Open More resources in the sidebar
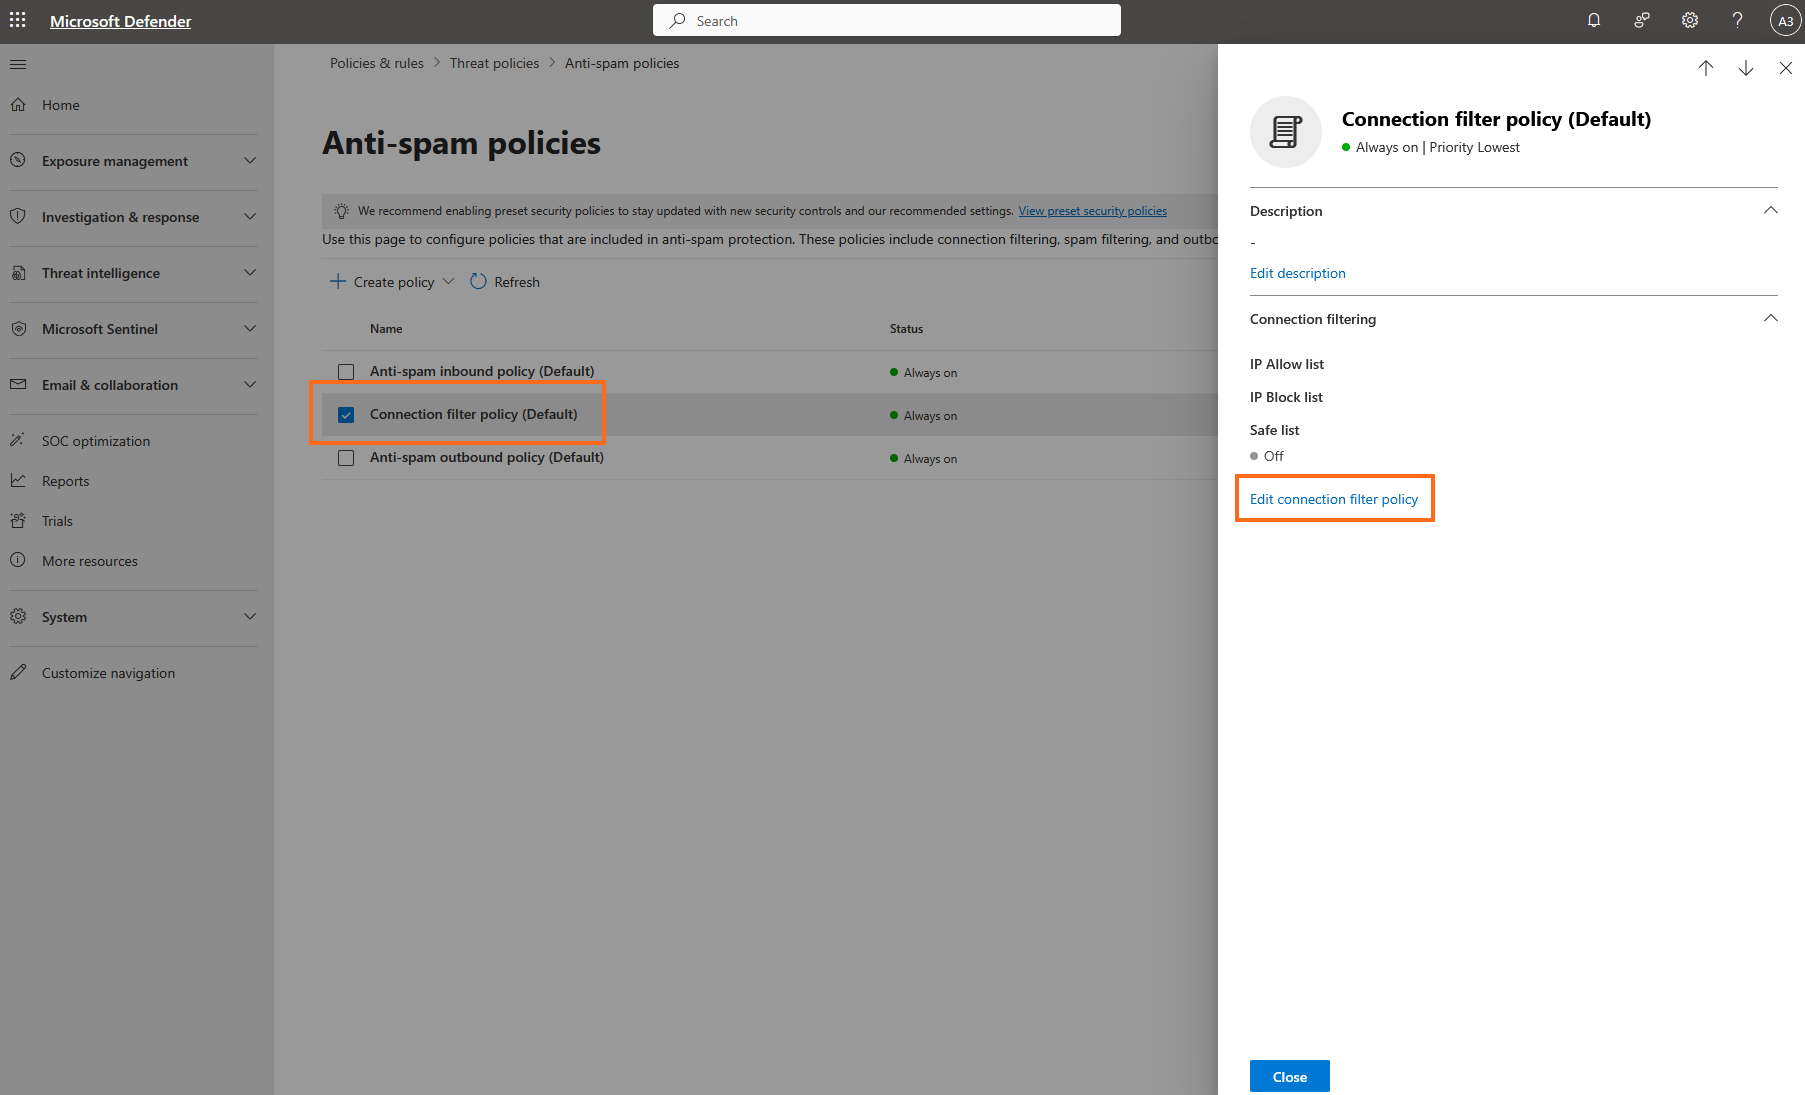Screen dimensions: 1805x1095 tap(90, 561)
